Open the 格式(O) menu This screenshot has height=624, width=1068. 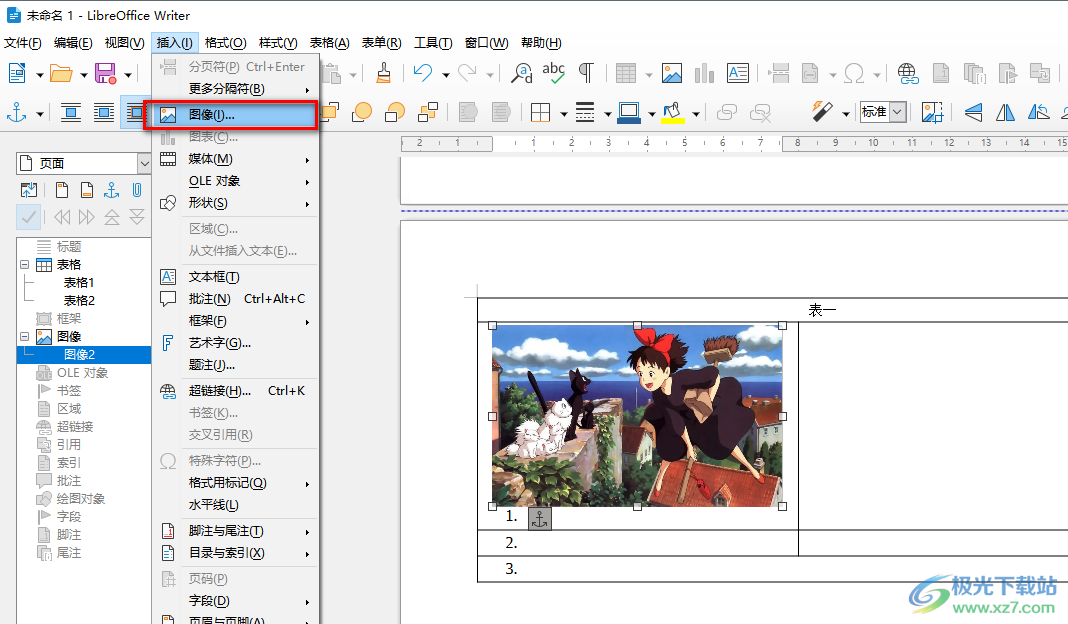coord(225,43)
